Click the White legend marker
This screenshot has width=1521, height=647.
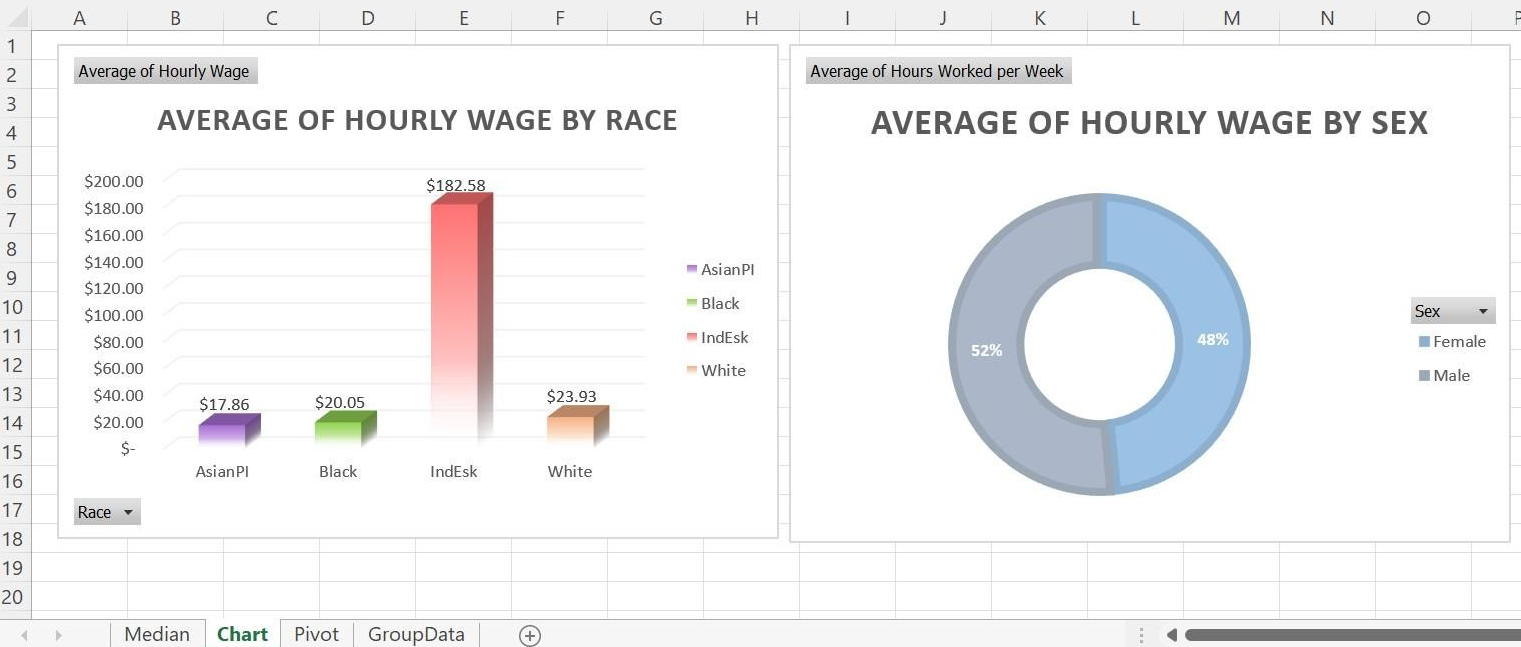tap(689, 369)
